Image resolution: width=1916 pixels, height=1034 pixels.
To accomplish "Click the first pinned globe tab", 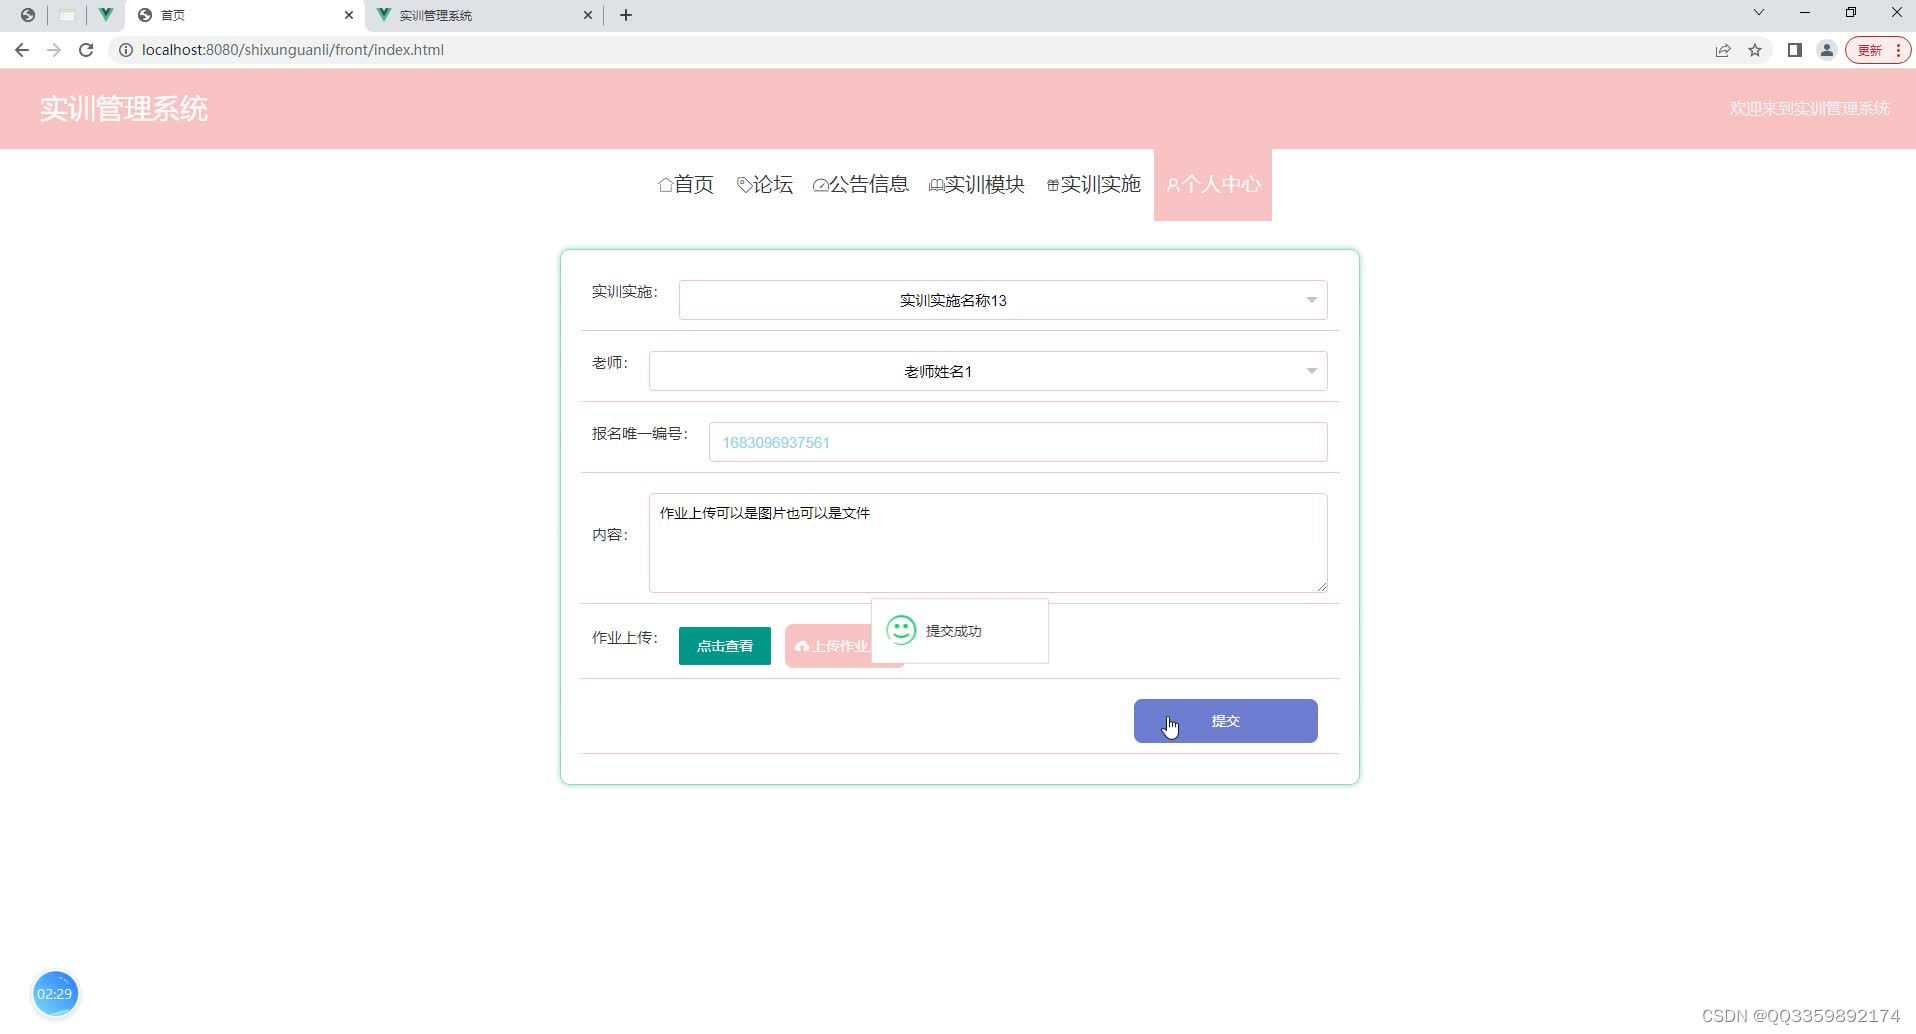I will tap(28, 15).
